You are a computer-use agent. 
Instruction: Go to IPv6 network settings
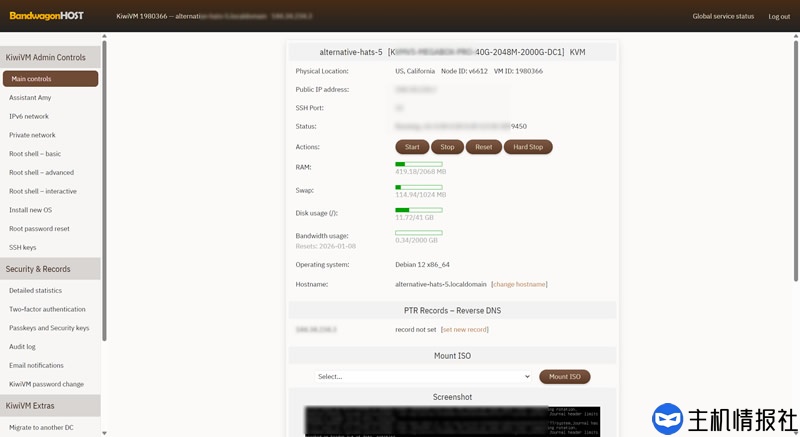pos(29,116)
